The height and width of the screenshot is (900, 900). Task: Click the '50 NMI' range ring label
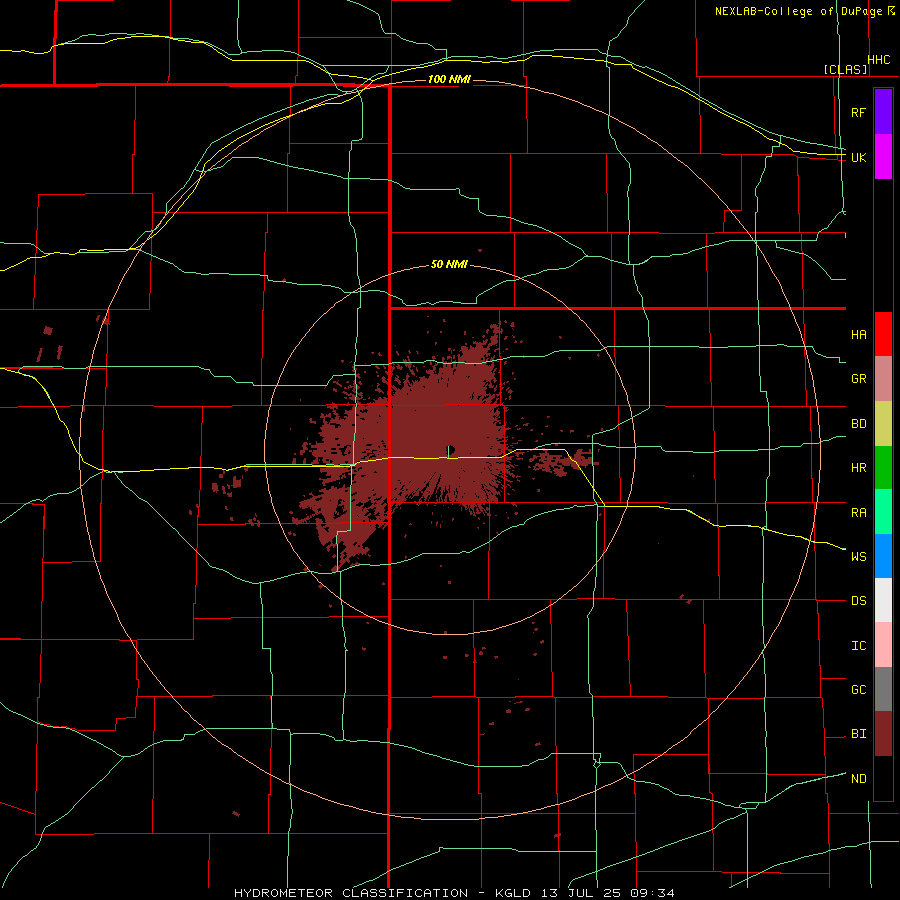click(449, 264)
